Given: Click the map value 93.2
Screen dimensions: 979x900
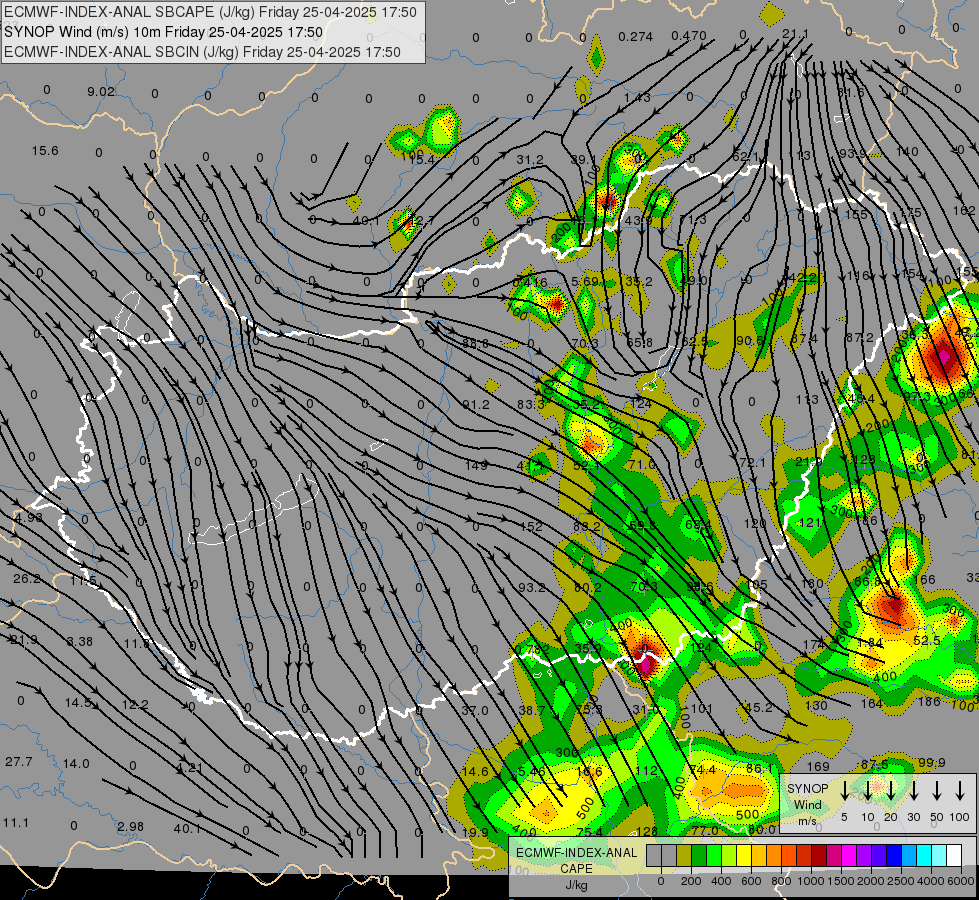Looking at the screenshot, I should click(532, 588).
